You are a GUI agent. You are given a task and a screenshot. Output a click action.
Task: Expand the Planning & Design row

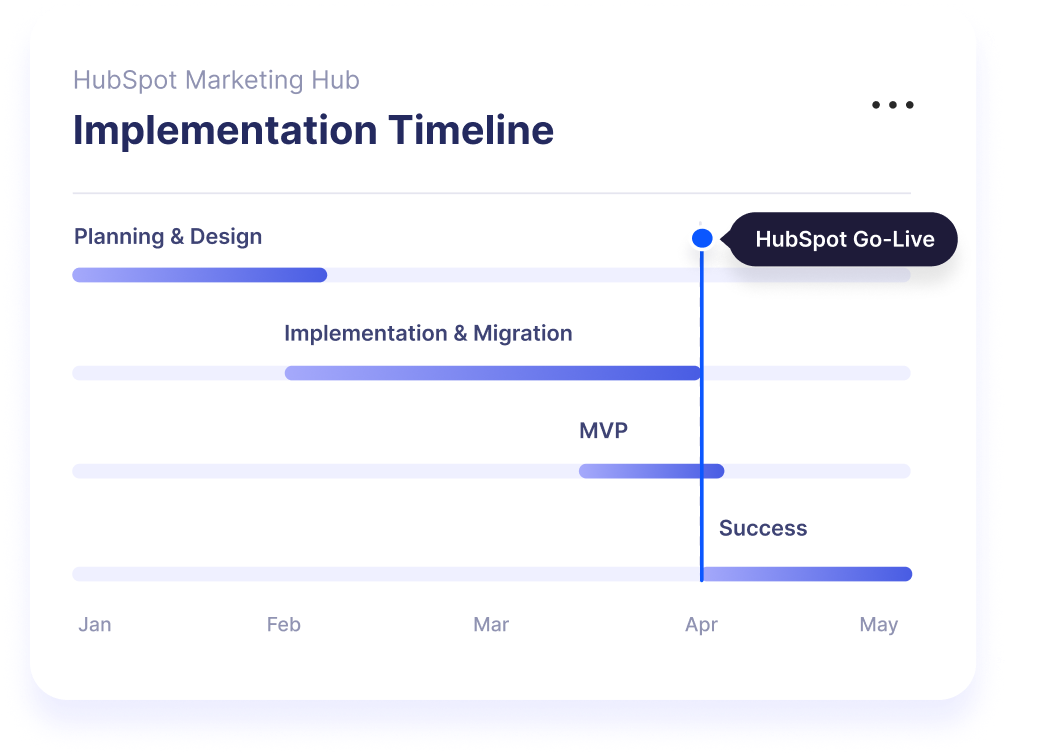[x=167, y=236]
